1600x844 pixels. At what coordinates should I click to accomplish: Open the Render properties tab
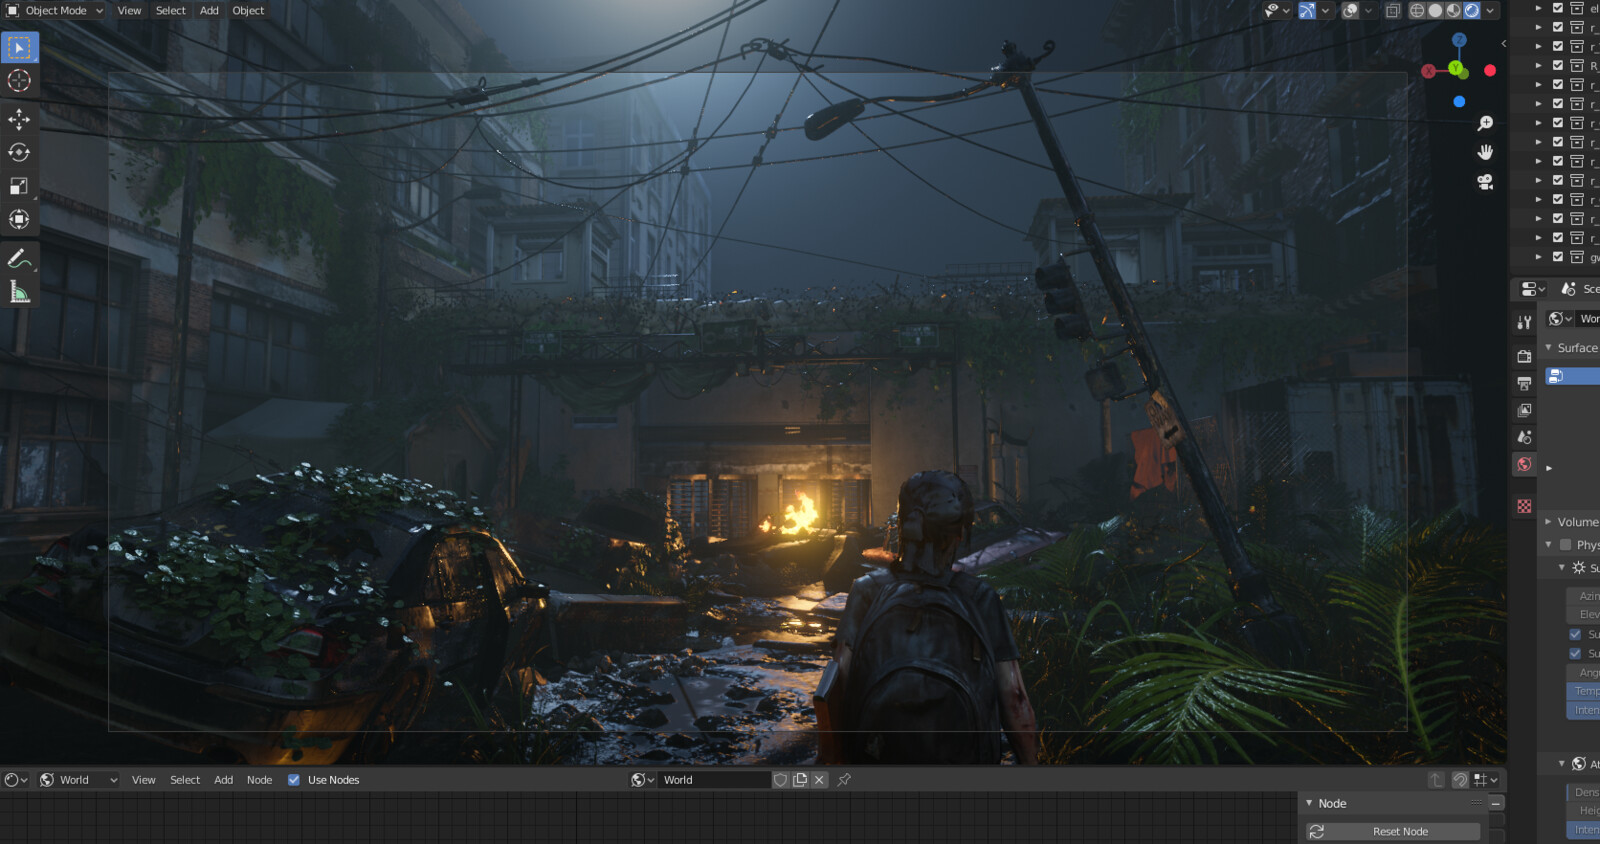click(x=1524, y=356)
